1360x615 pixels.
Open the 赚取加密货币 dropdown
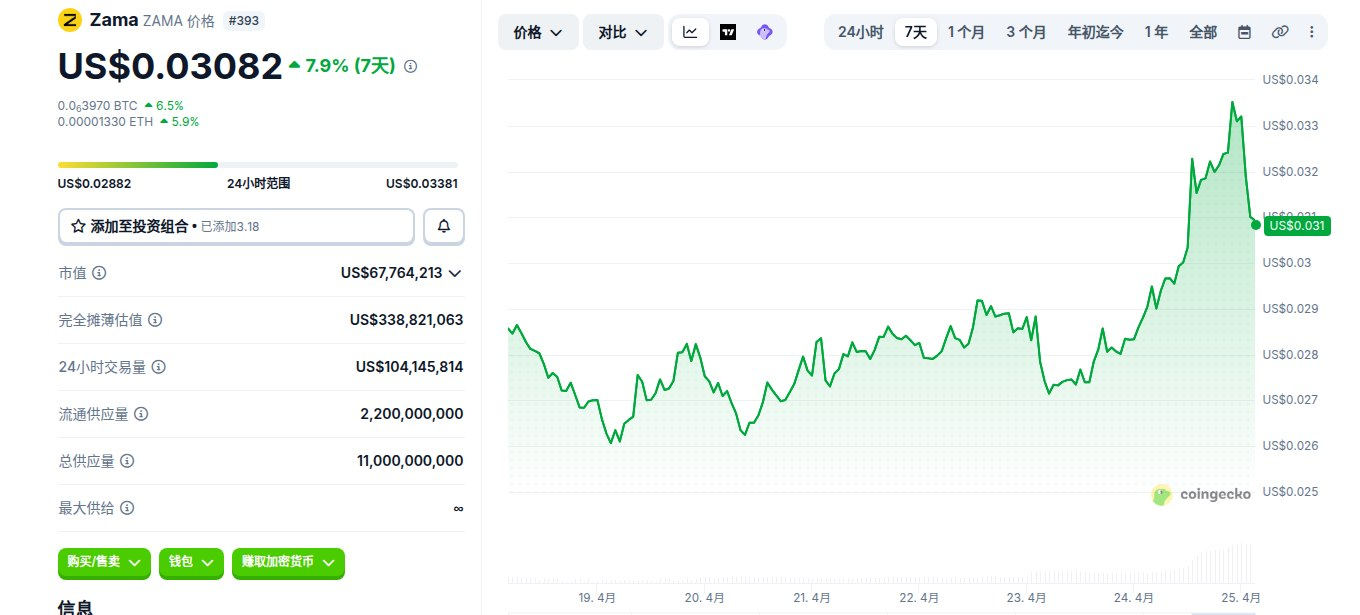(x=288, y=562)
